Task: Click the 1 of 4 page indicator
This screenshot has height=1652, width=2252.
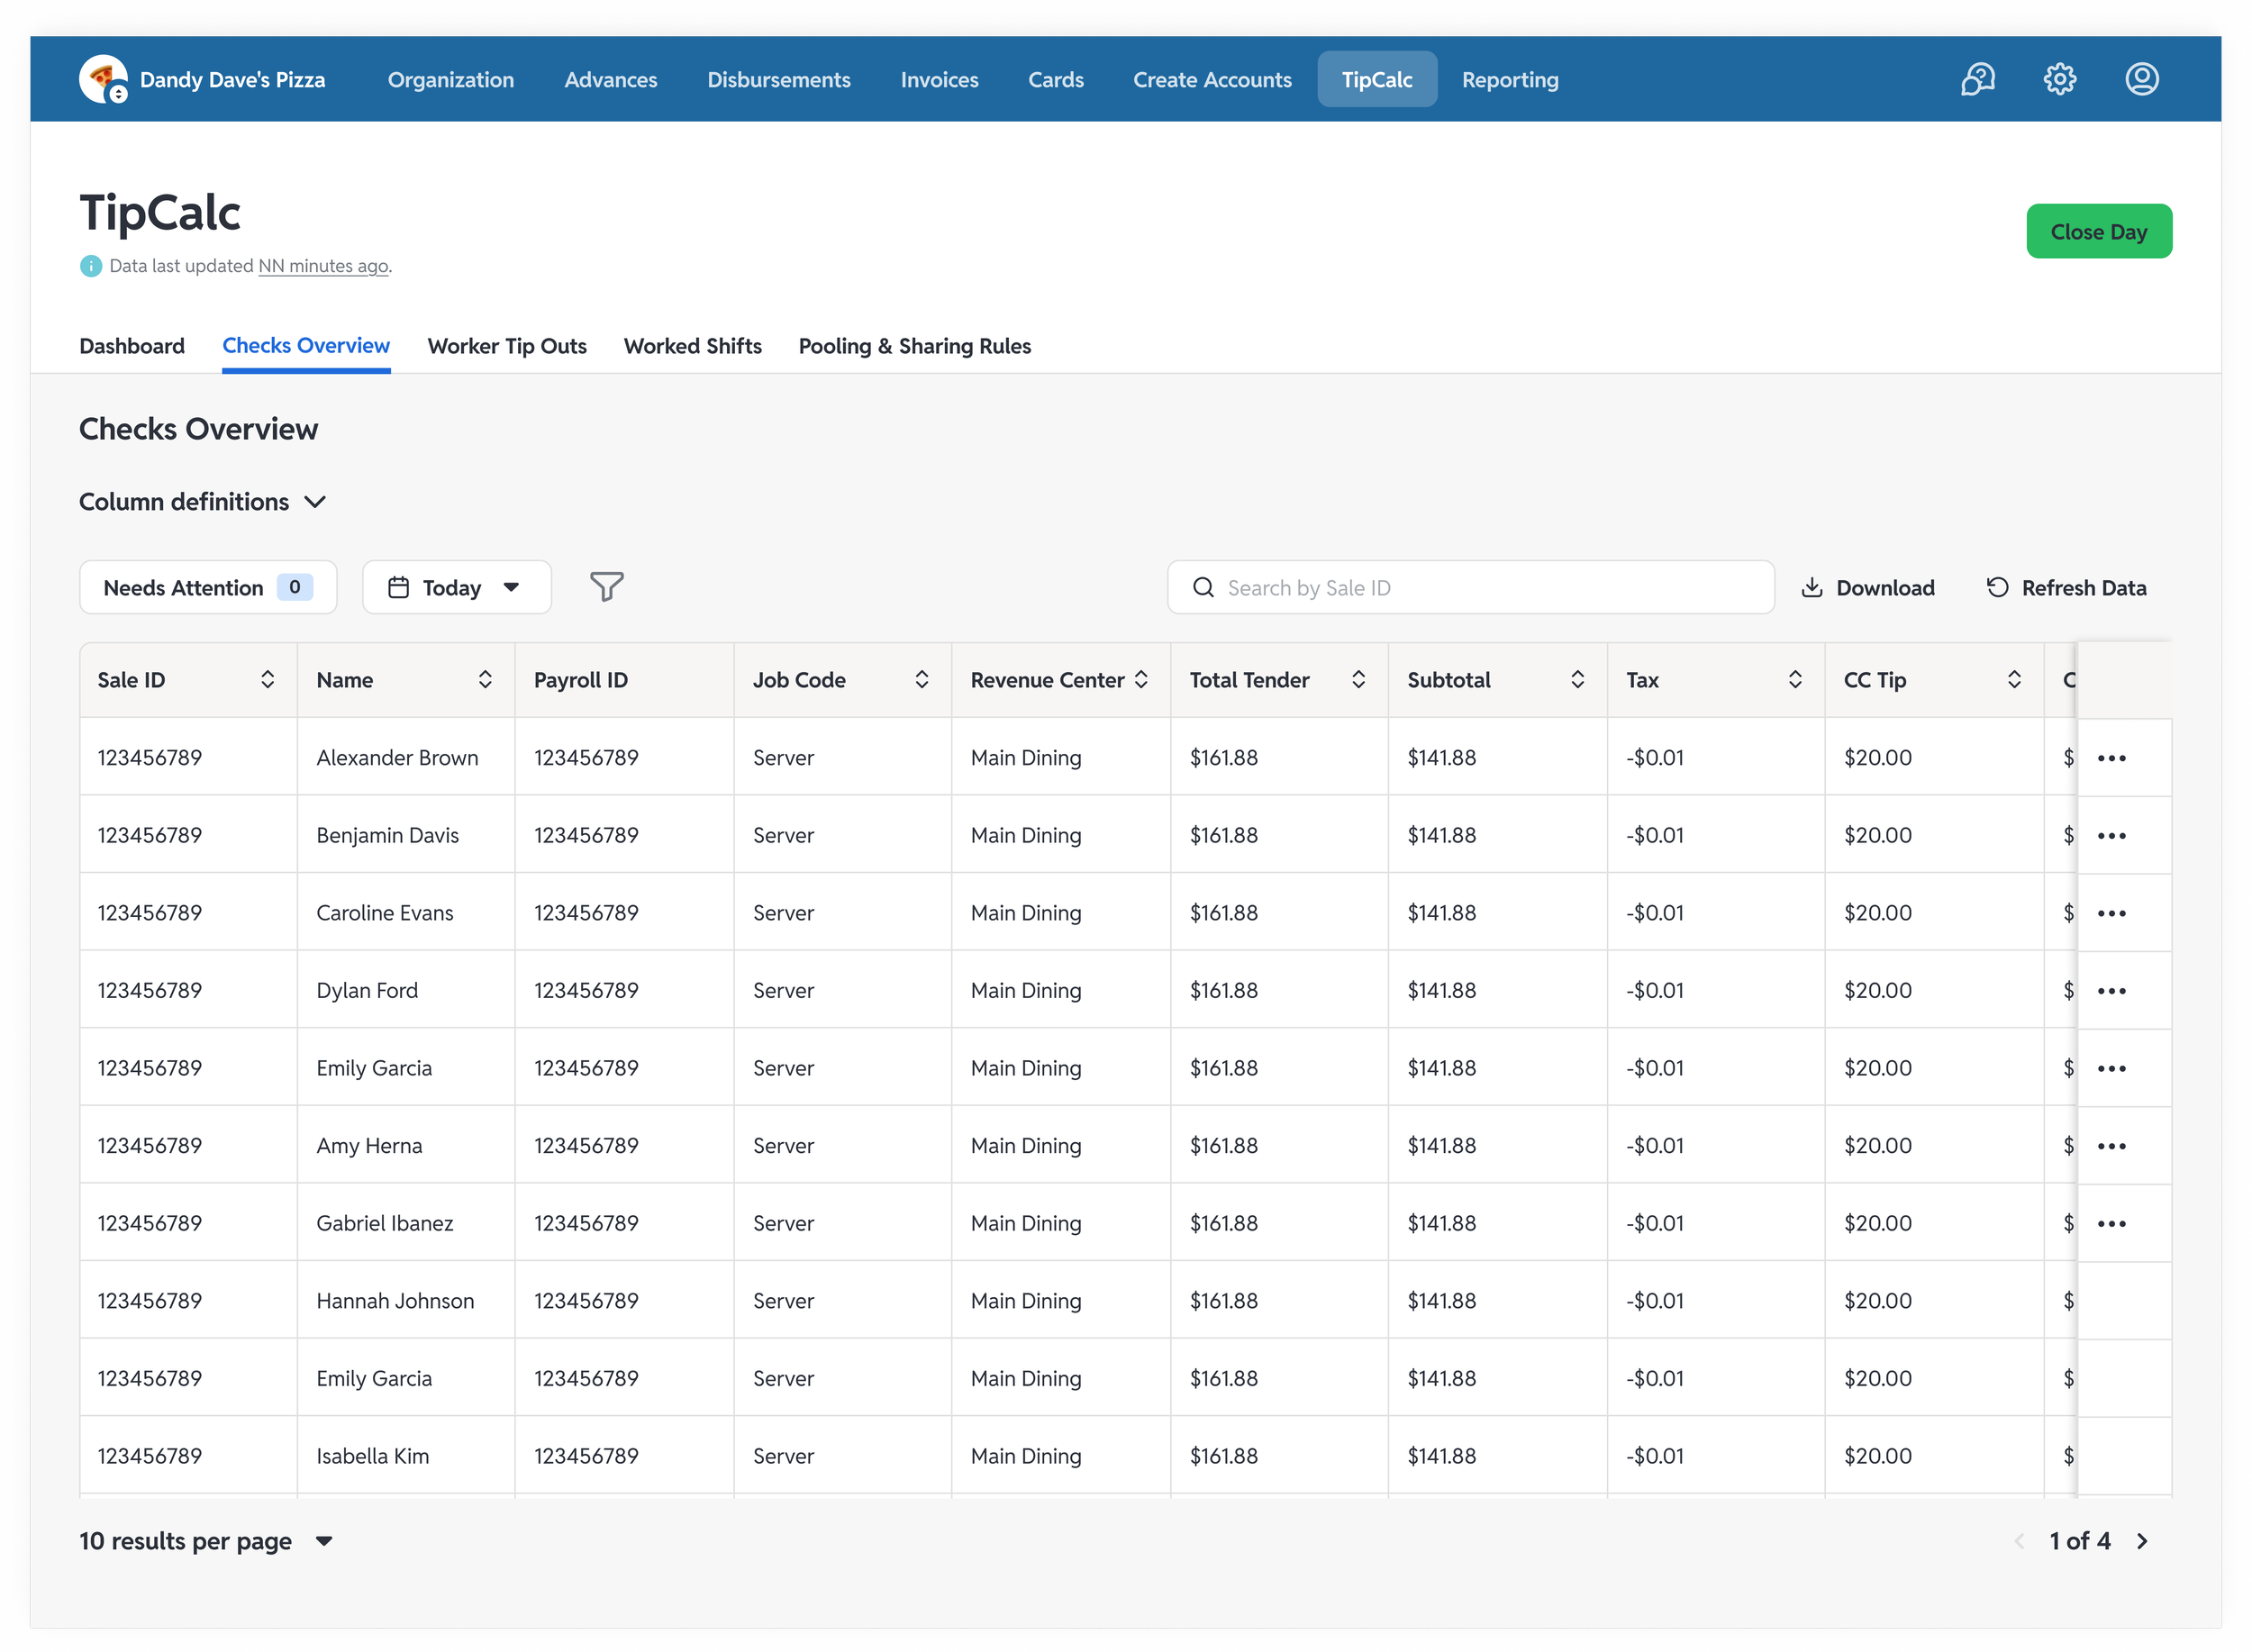Action: coord(2079,1541)
